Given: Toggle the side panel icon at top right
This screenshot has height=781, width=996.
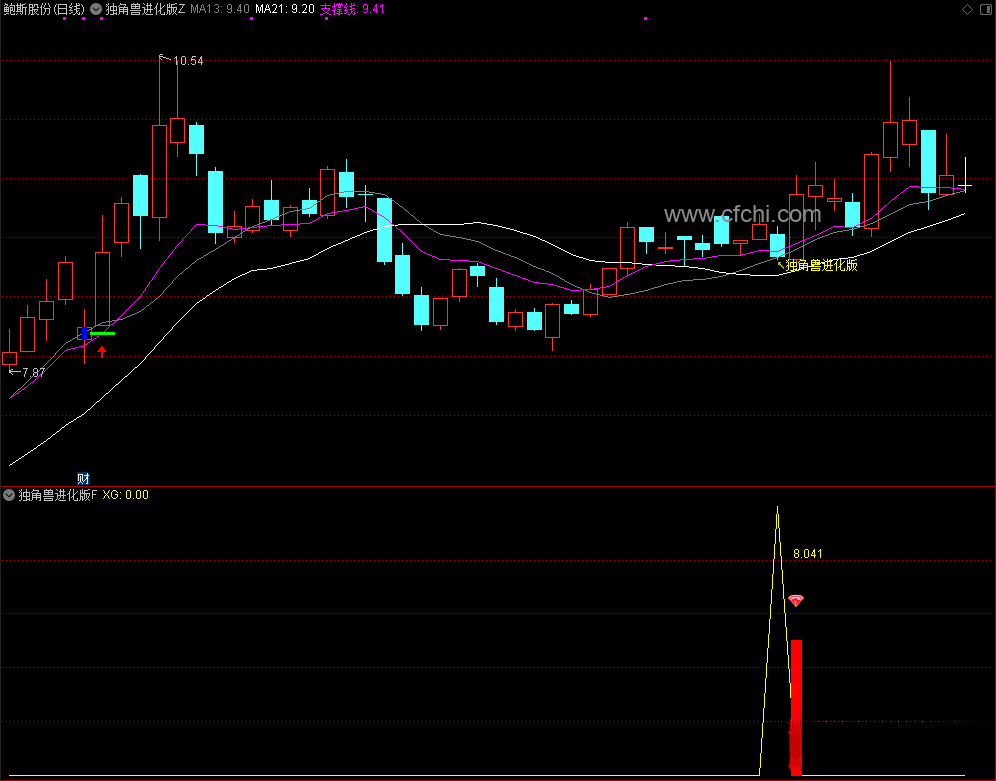Looking at the screenshot, I should 986,9.
